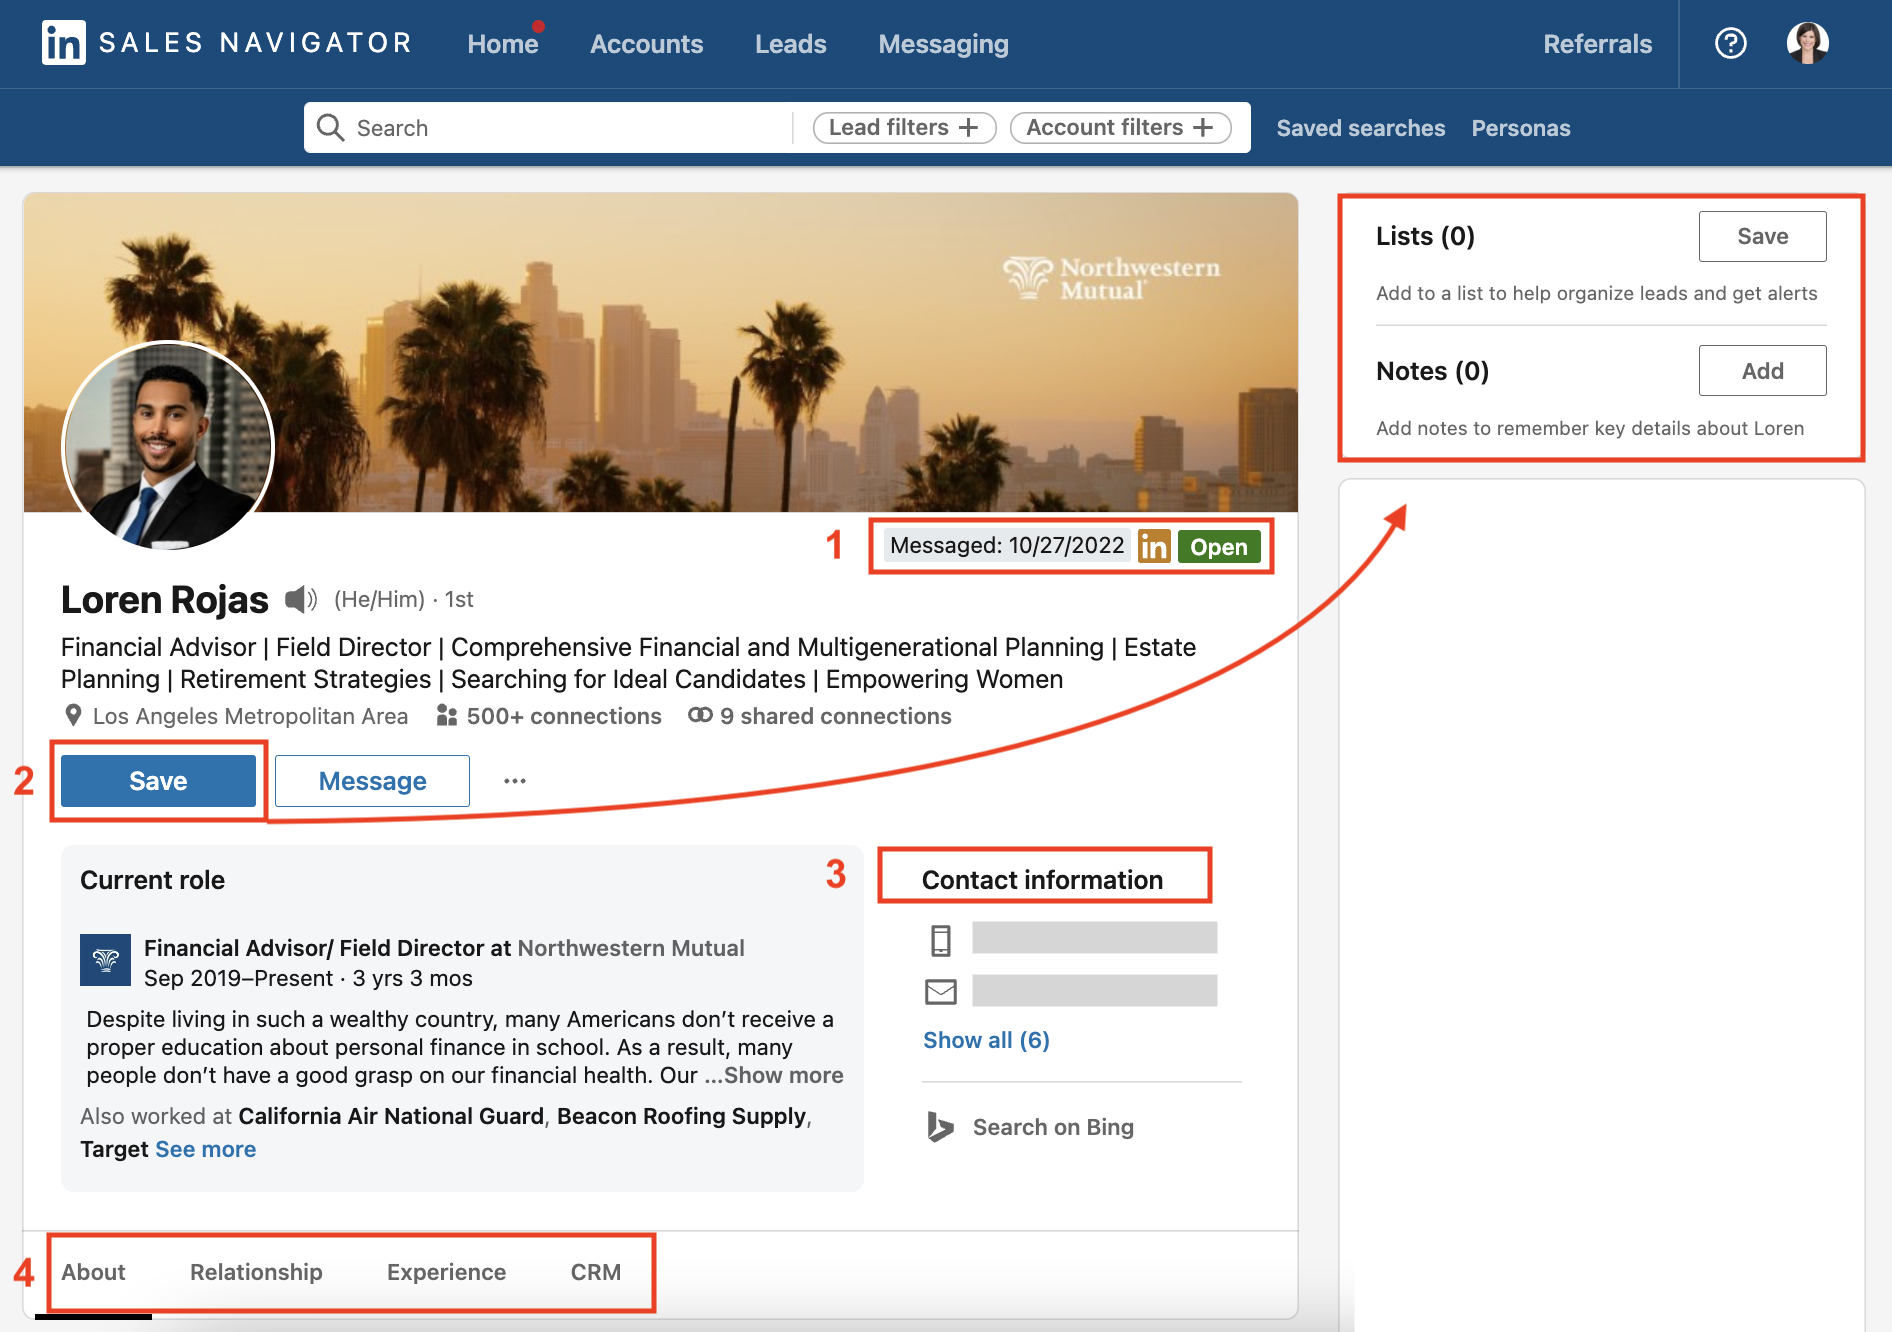Screen dimensions: 1892x1332
Task: Click the LinkedIn premium badge icon
Action: tap(1154, 546)
